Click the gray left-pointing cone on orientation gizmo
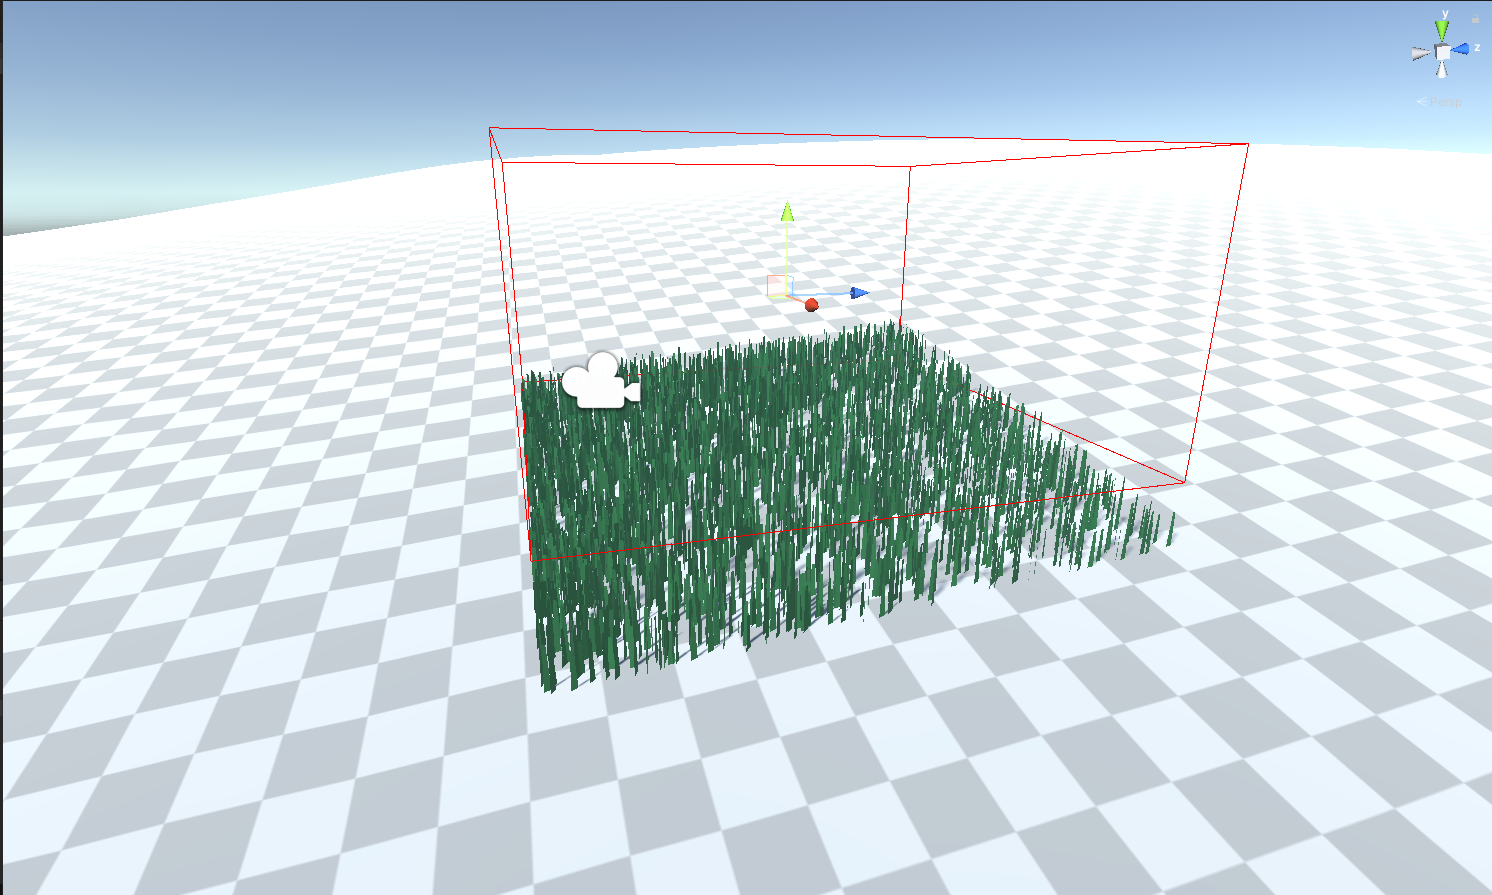Image resolution: width=1492 pixels, height=895 pixels. point(1420,53)
